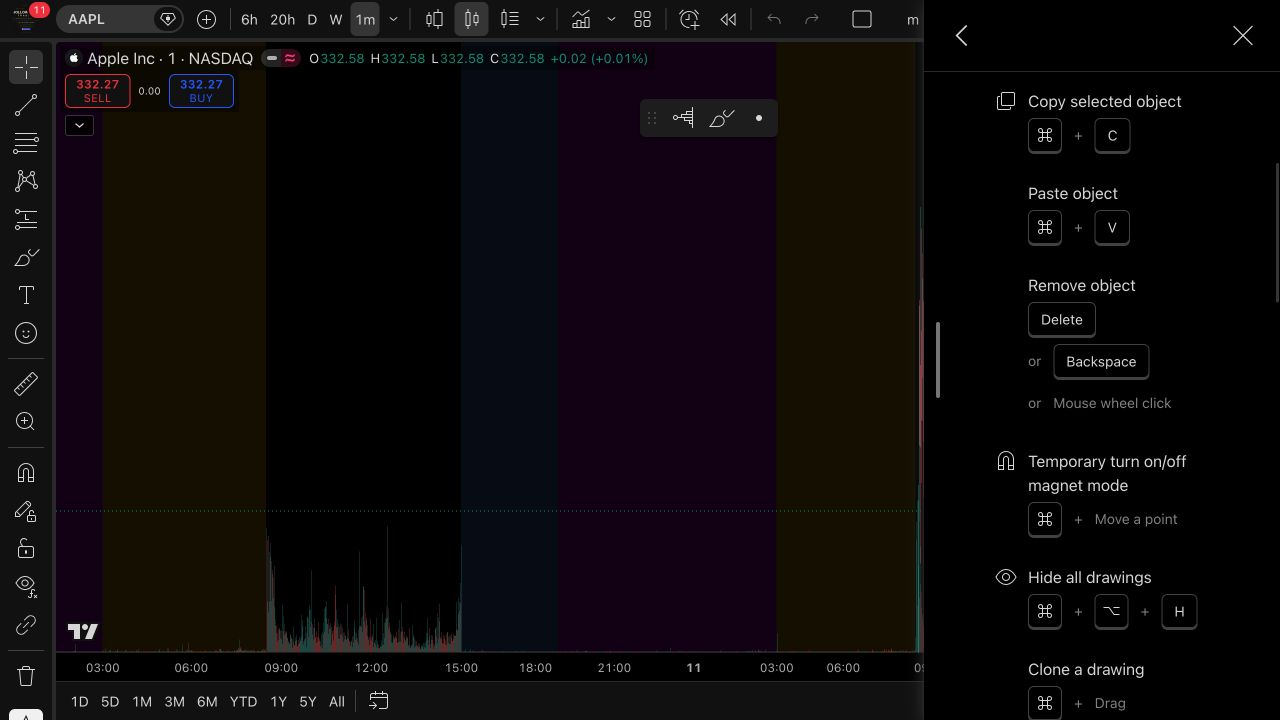Select the brush drawing tool
The width and height of the screenshot is (1280, 720).
tap(26, 257)
